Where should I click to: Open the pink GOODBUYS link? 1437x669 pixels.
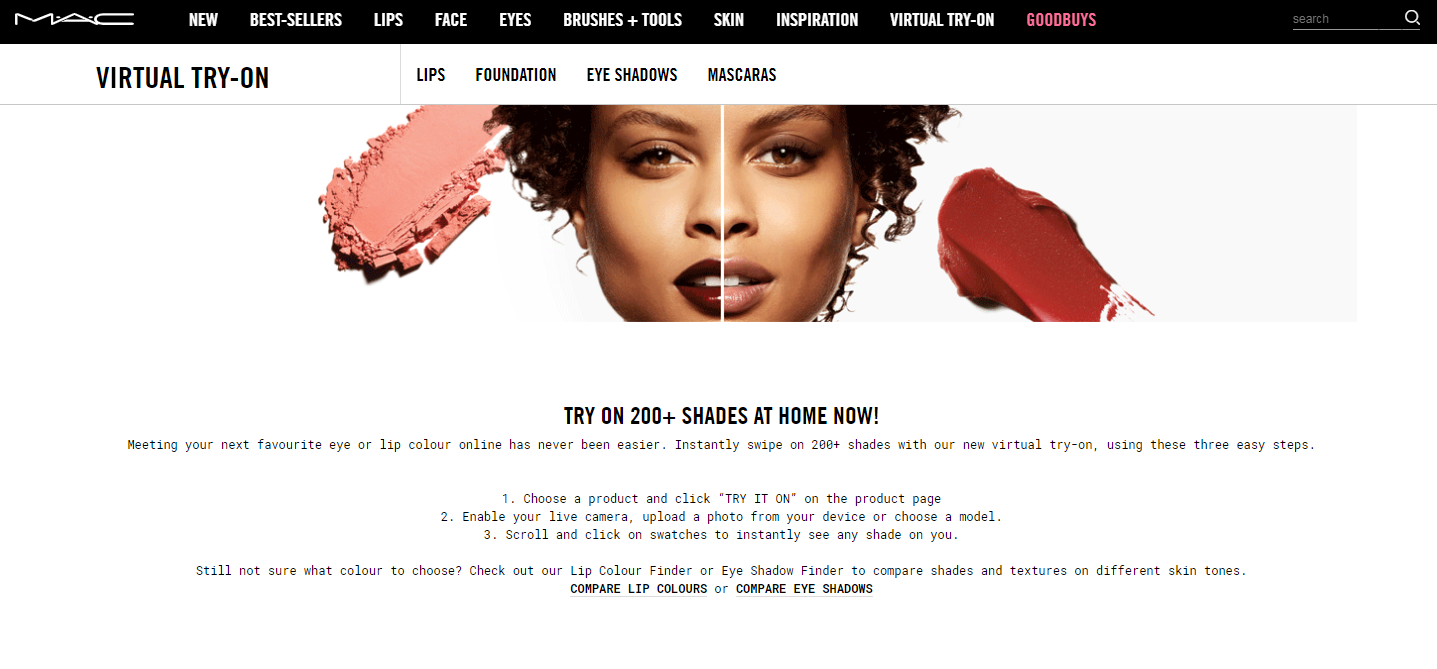(1061, 20)
